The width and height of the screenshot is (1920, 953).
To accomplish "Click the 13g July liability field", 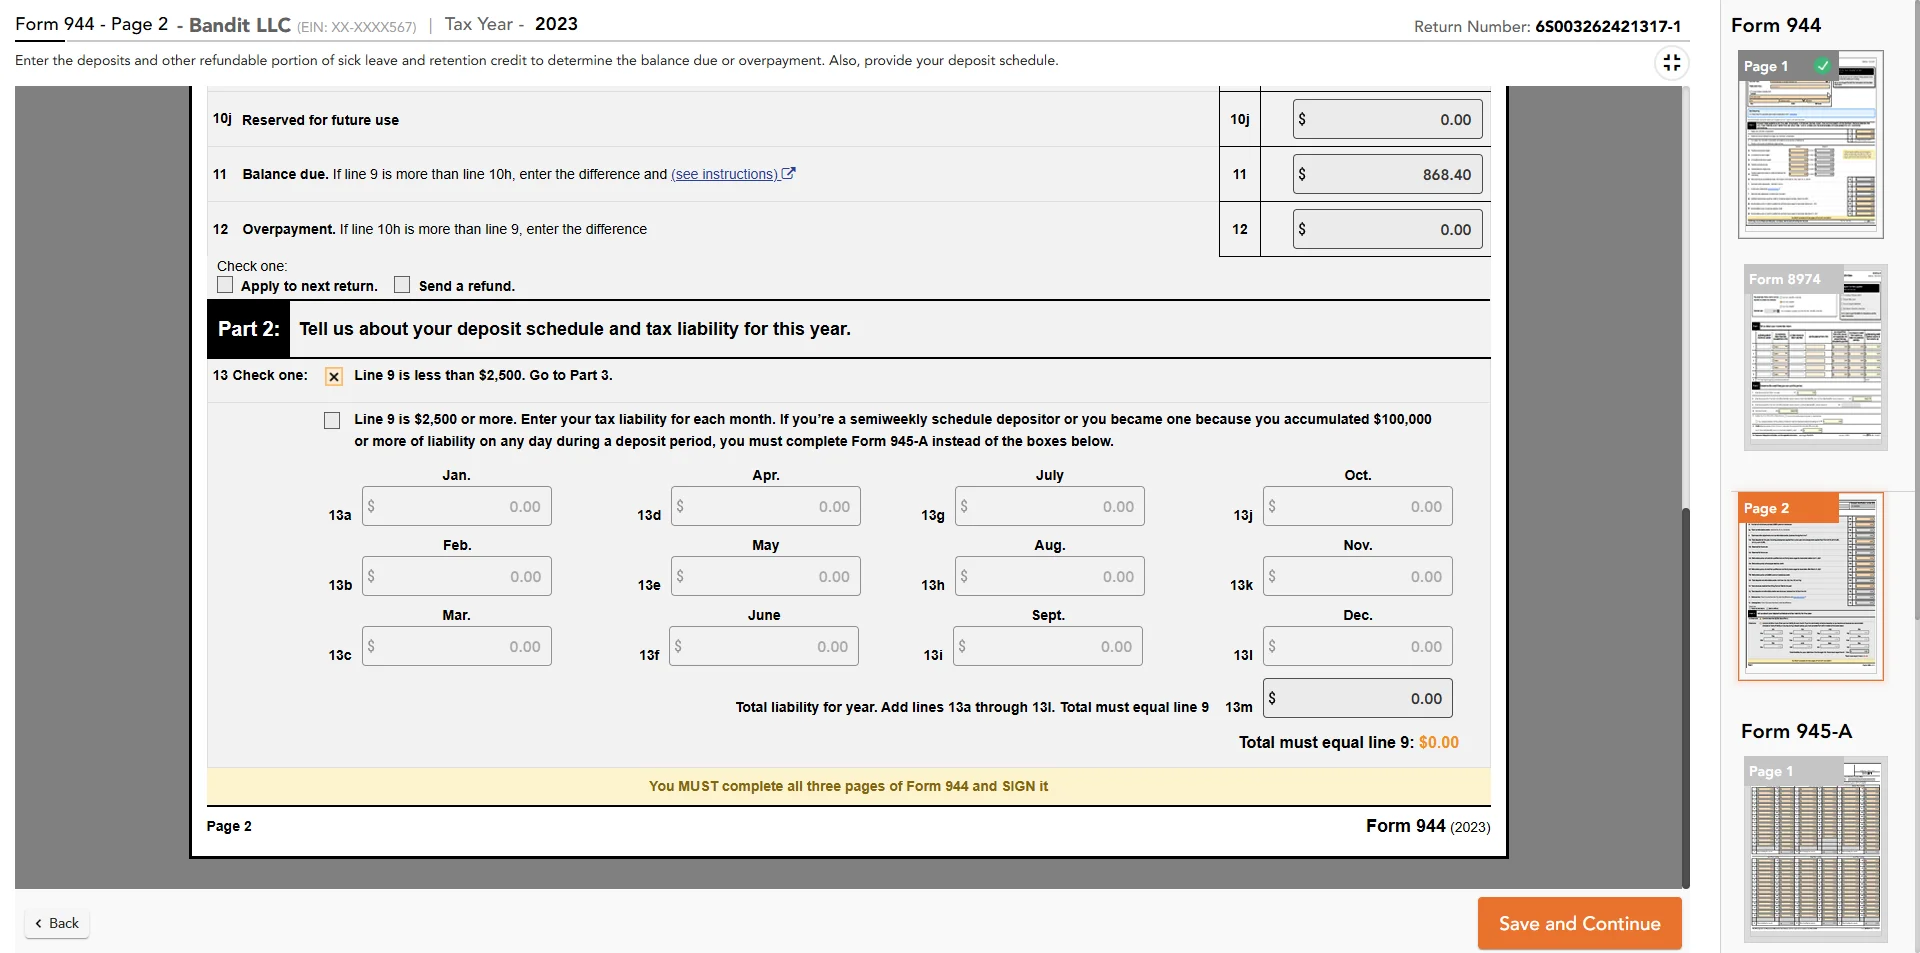I will 1049,506.
